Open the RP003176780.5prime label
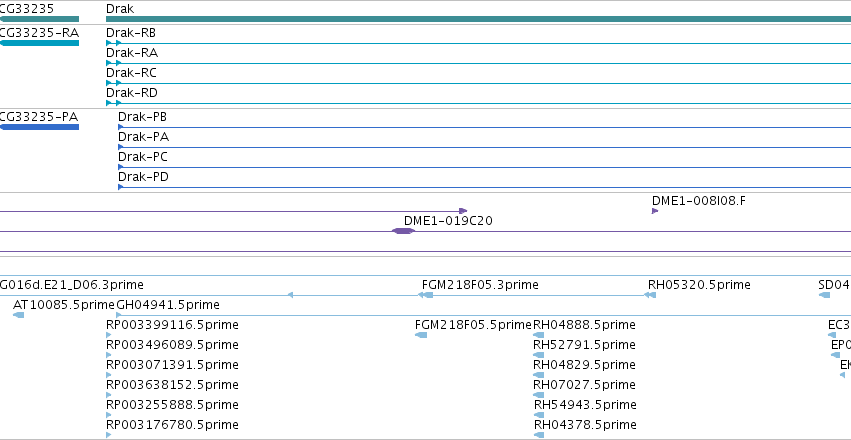This screenshot has width=851, height=440. point(172,425)
